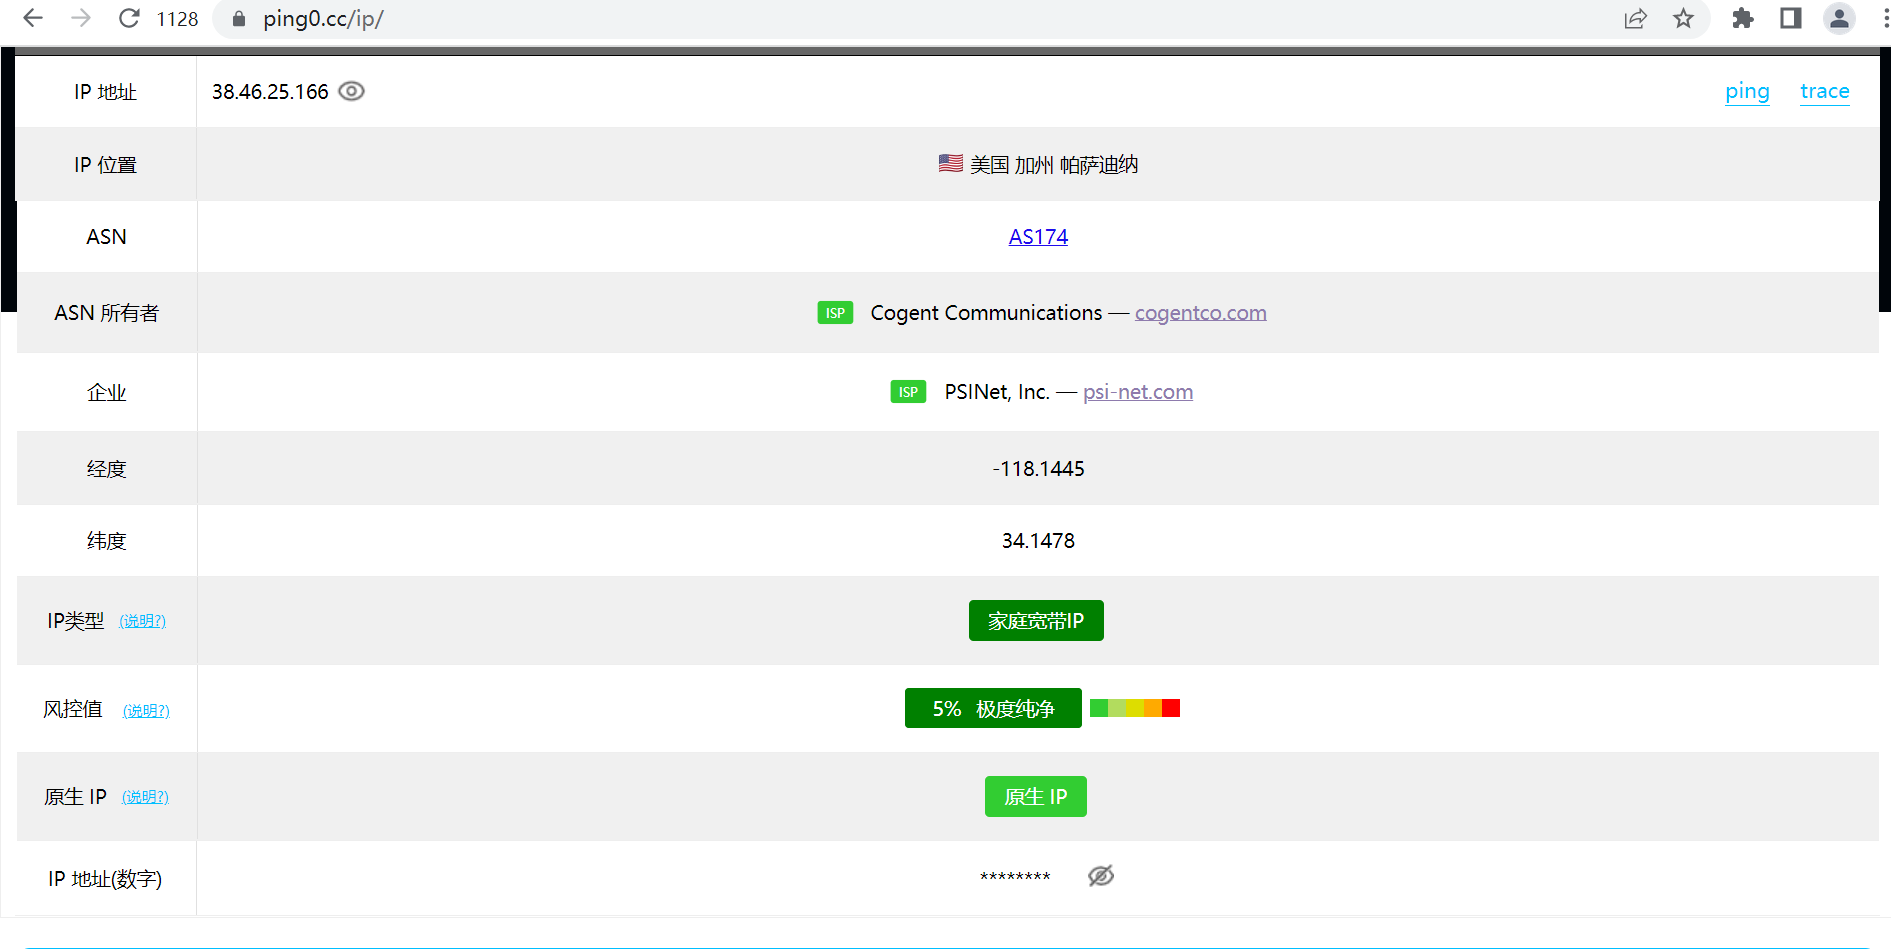Screen dimensions: 1891x949
Task: Click the IP 地址(数字) row label
Action: 105,879
